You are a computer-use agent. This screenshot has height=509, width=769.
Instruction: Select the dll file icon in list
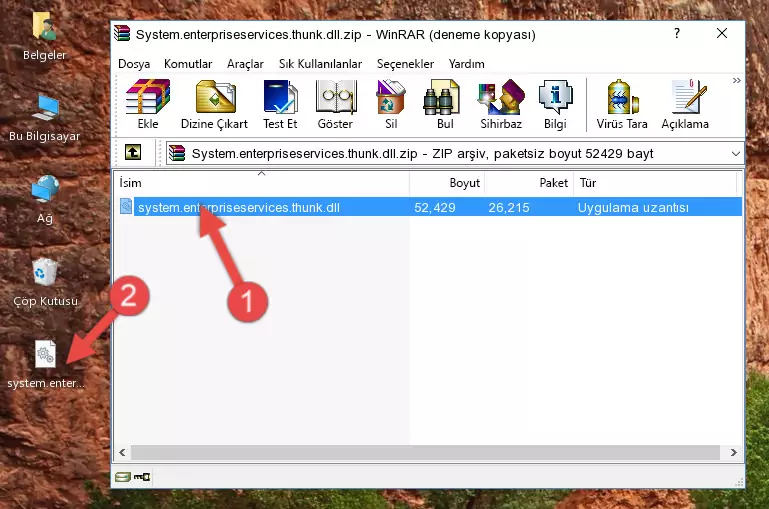tap(126, 206)
